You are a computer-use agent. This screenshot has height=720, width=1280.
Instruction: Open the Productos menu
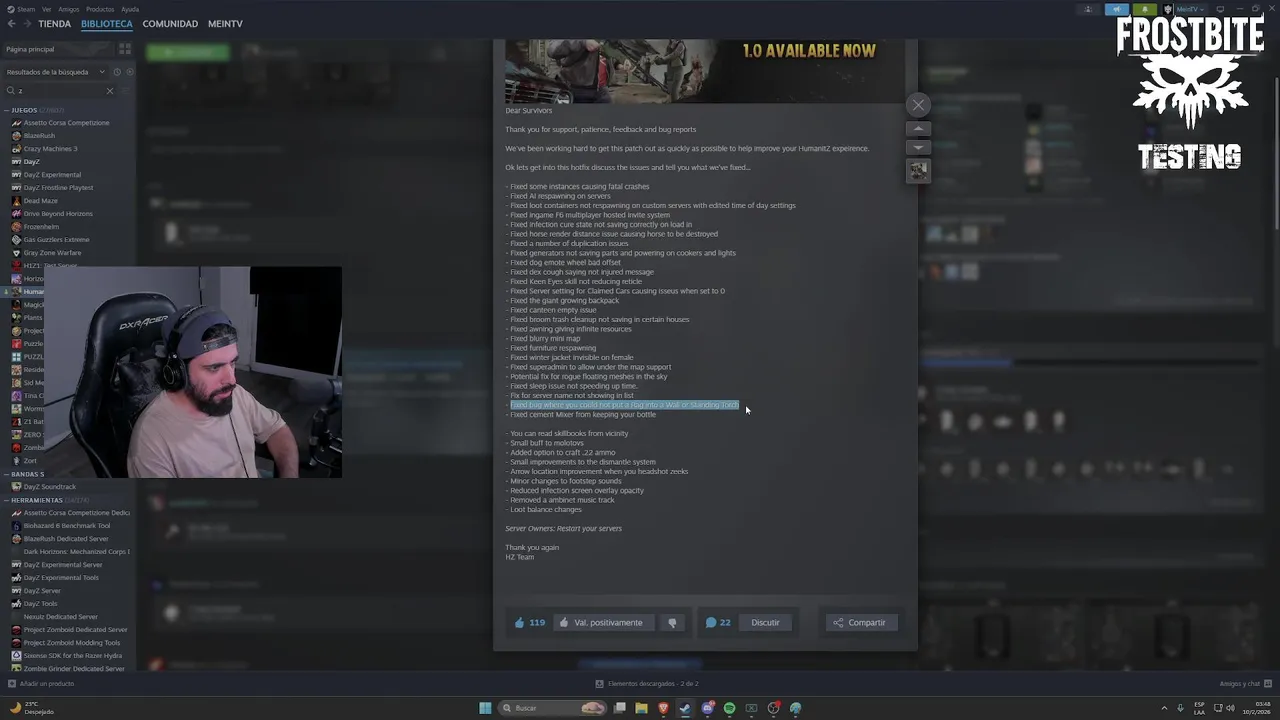tap(100, 9)
